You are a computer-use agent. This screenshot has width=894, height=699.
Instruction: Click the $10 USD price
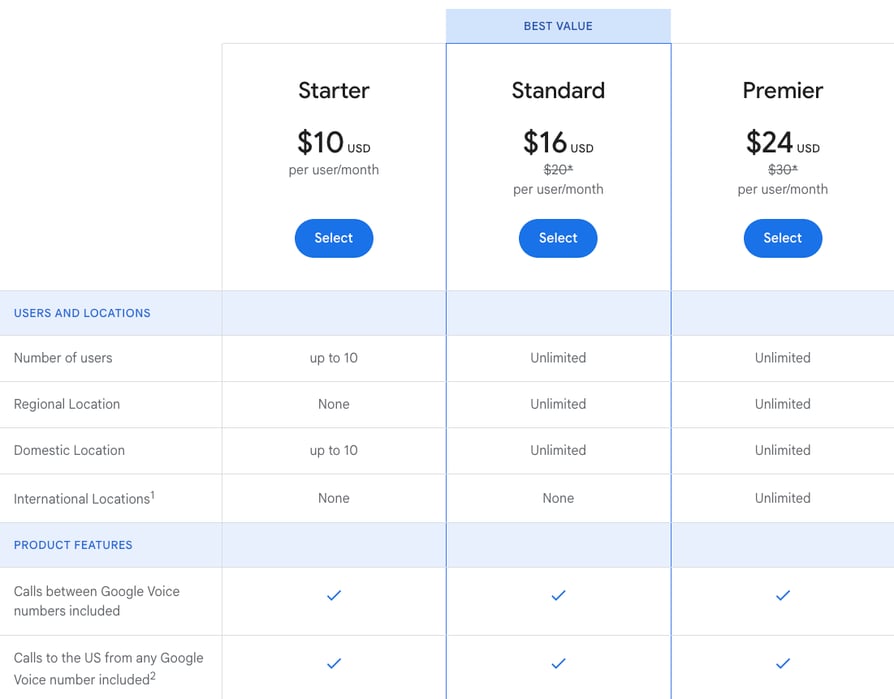[334, 143]
